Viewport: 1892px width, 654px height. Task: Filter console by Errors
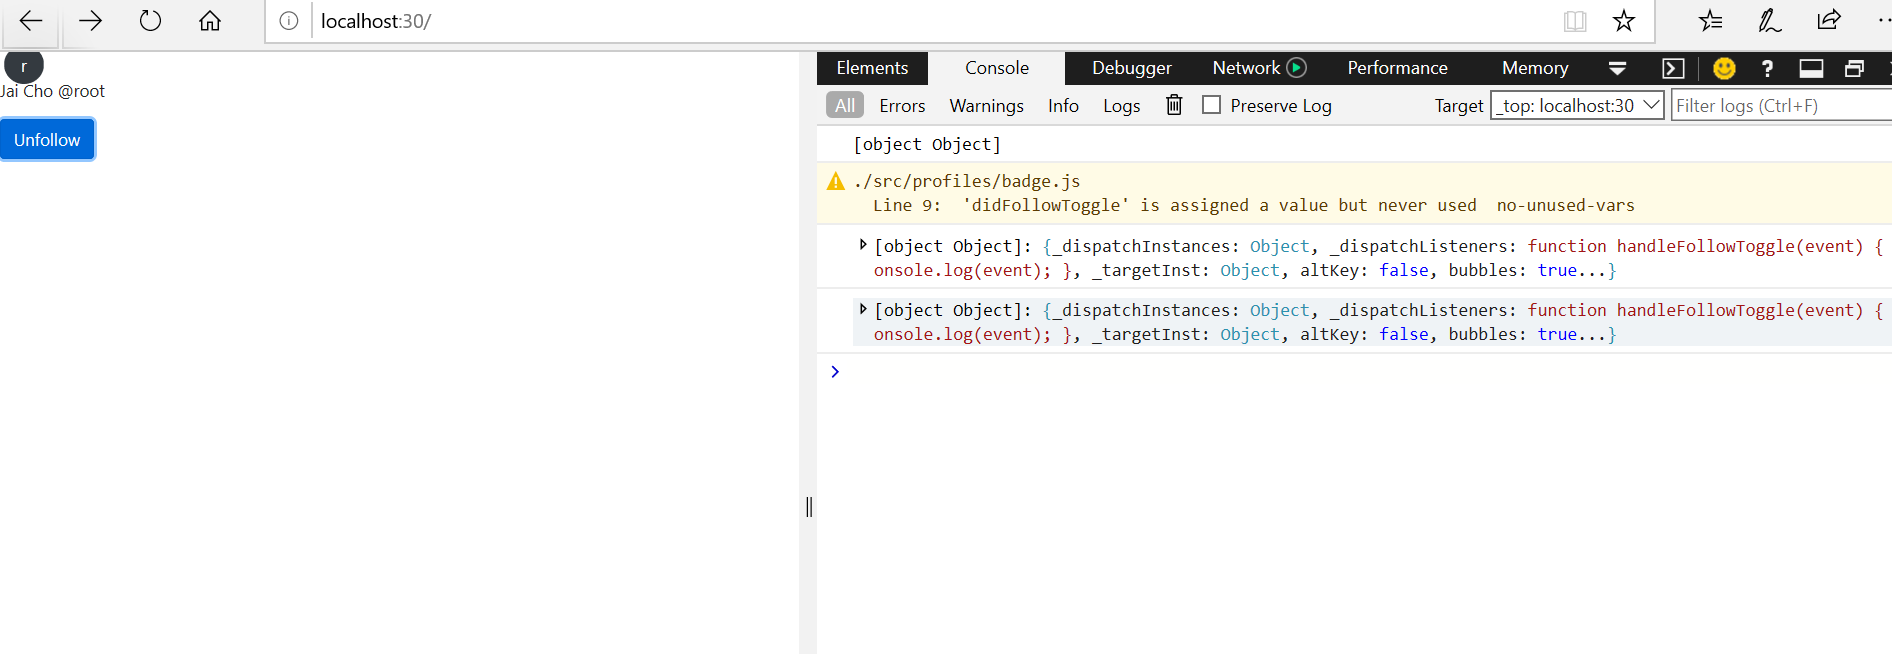[x=902, y=105]
